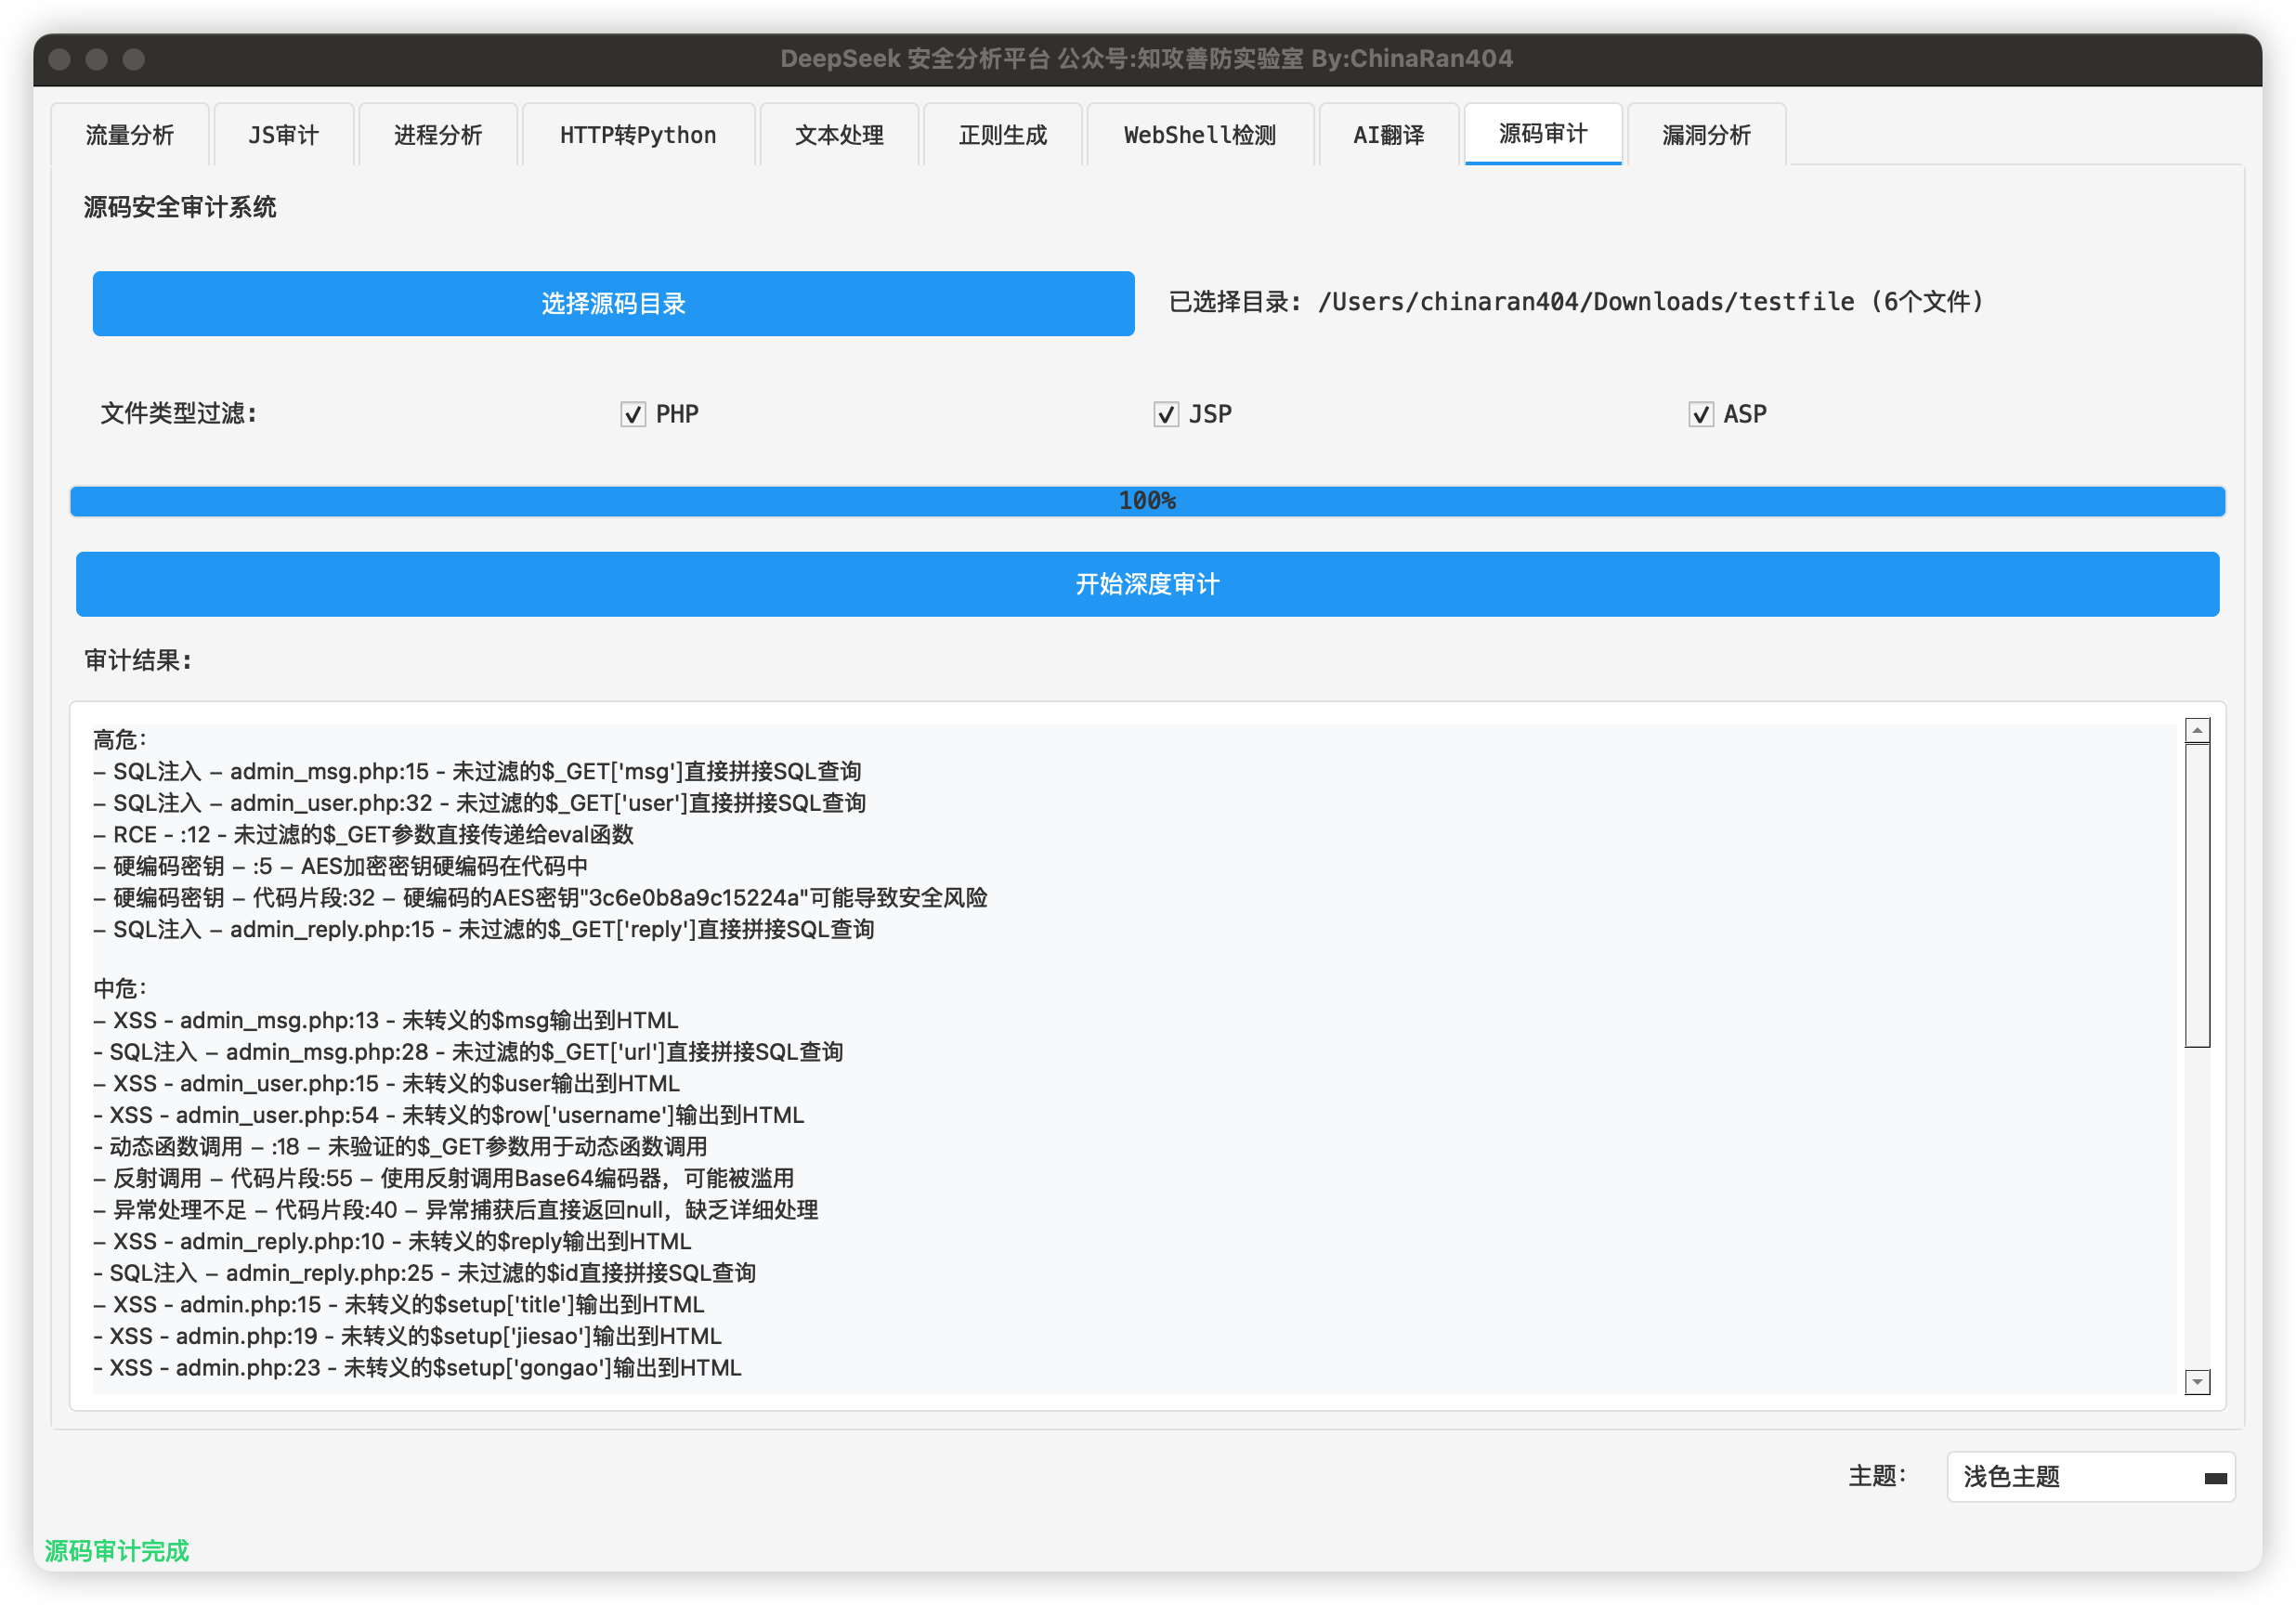Switch to the 流量分析 tab
This screenshot has width=2296, height=1605.
130,135
